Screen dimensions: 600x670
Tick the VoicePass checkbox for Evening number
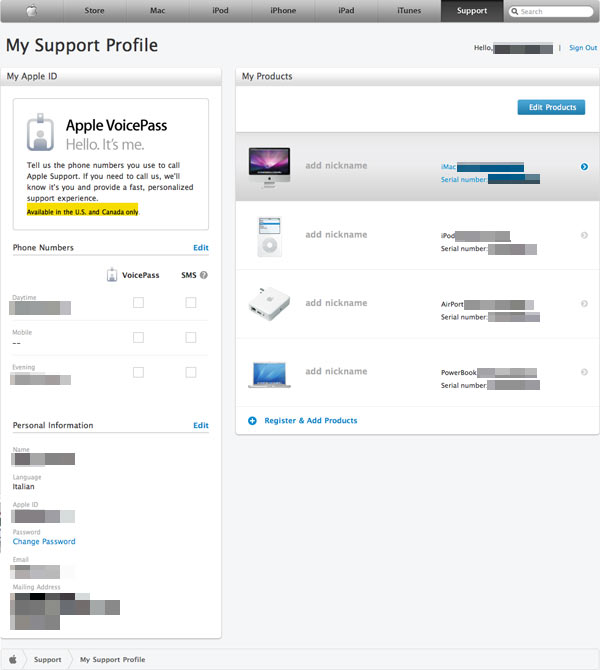tap(138, 372)
